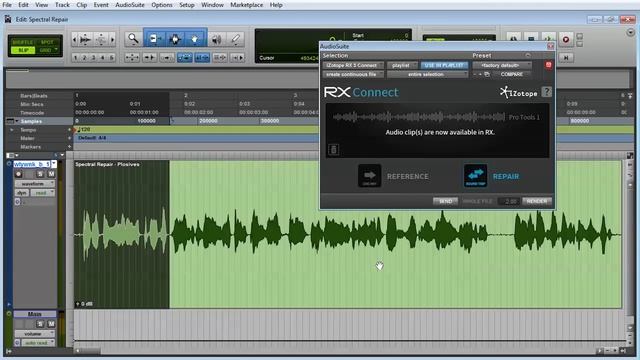Click the horizontal zoom in right arrow
This screenshot has width=640, height=360.
tap(113, 40)
